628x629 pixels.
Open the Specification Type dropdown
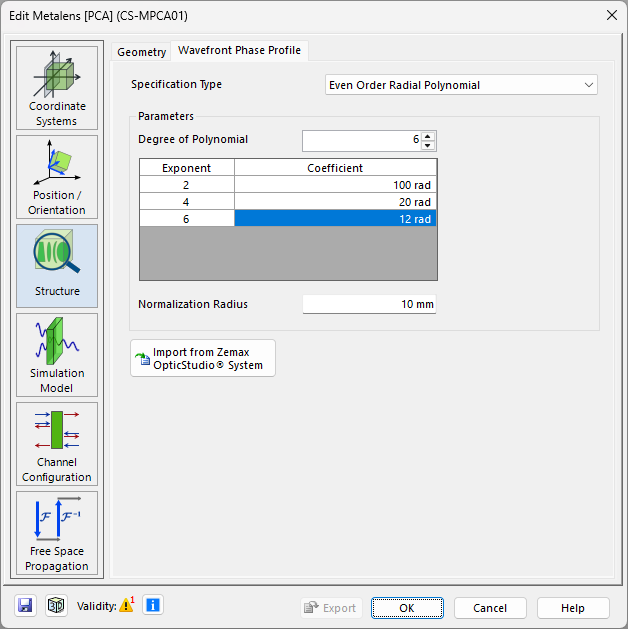(461, 85)
